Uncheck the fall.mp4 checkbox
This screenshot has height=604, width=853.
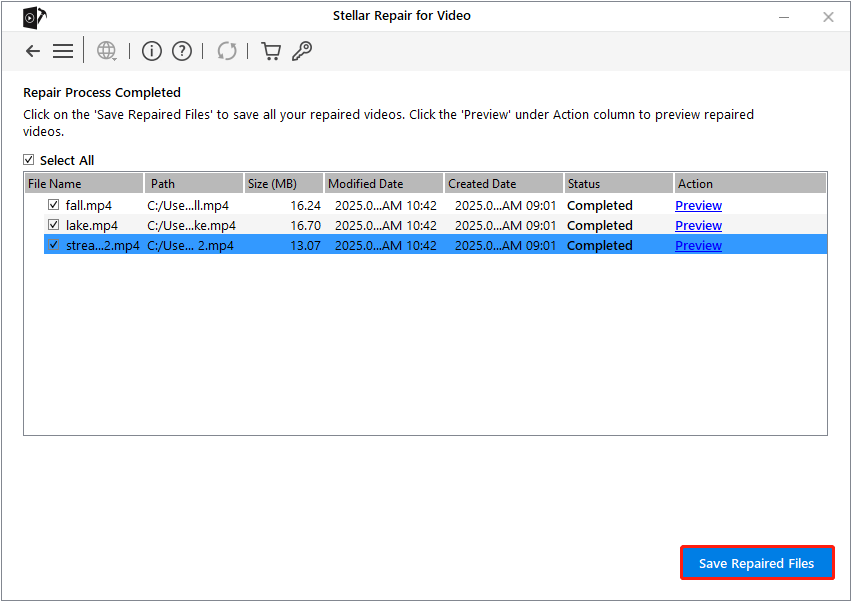pyautogui.click(x=53, y=205)
